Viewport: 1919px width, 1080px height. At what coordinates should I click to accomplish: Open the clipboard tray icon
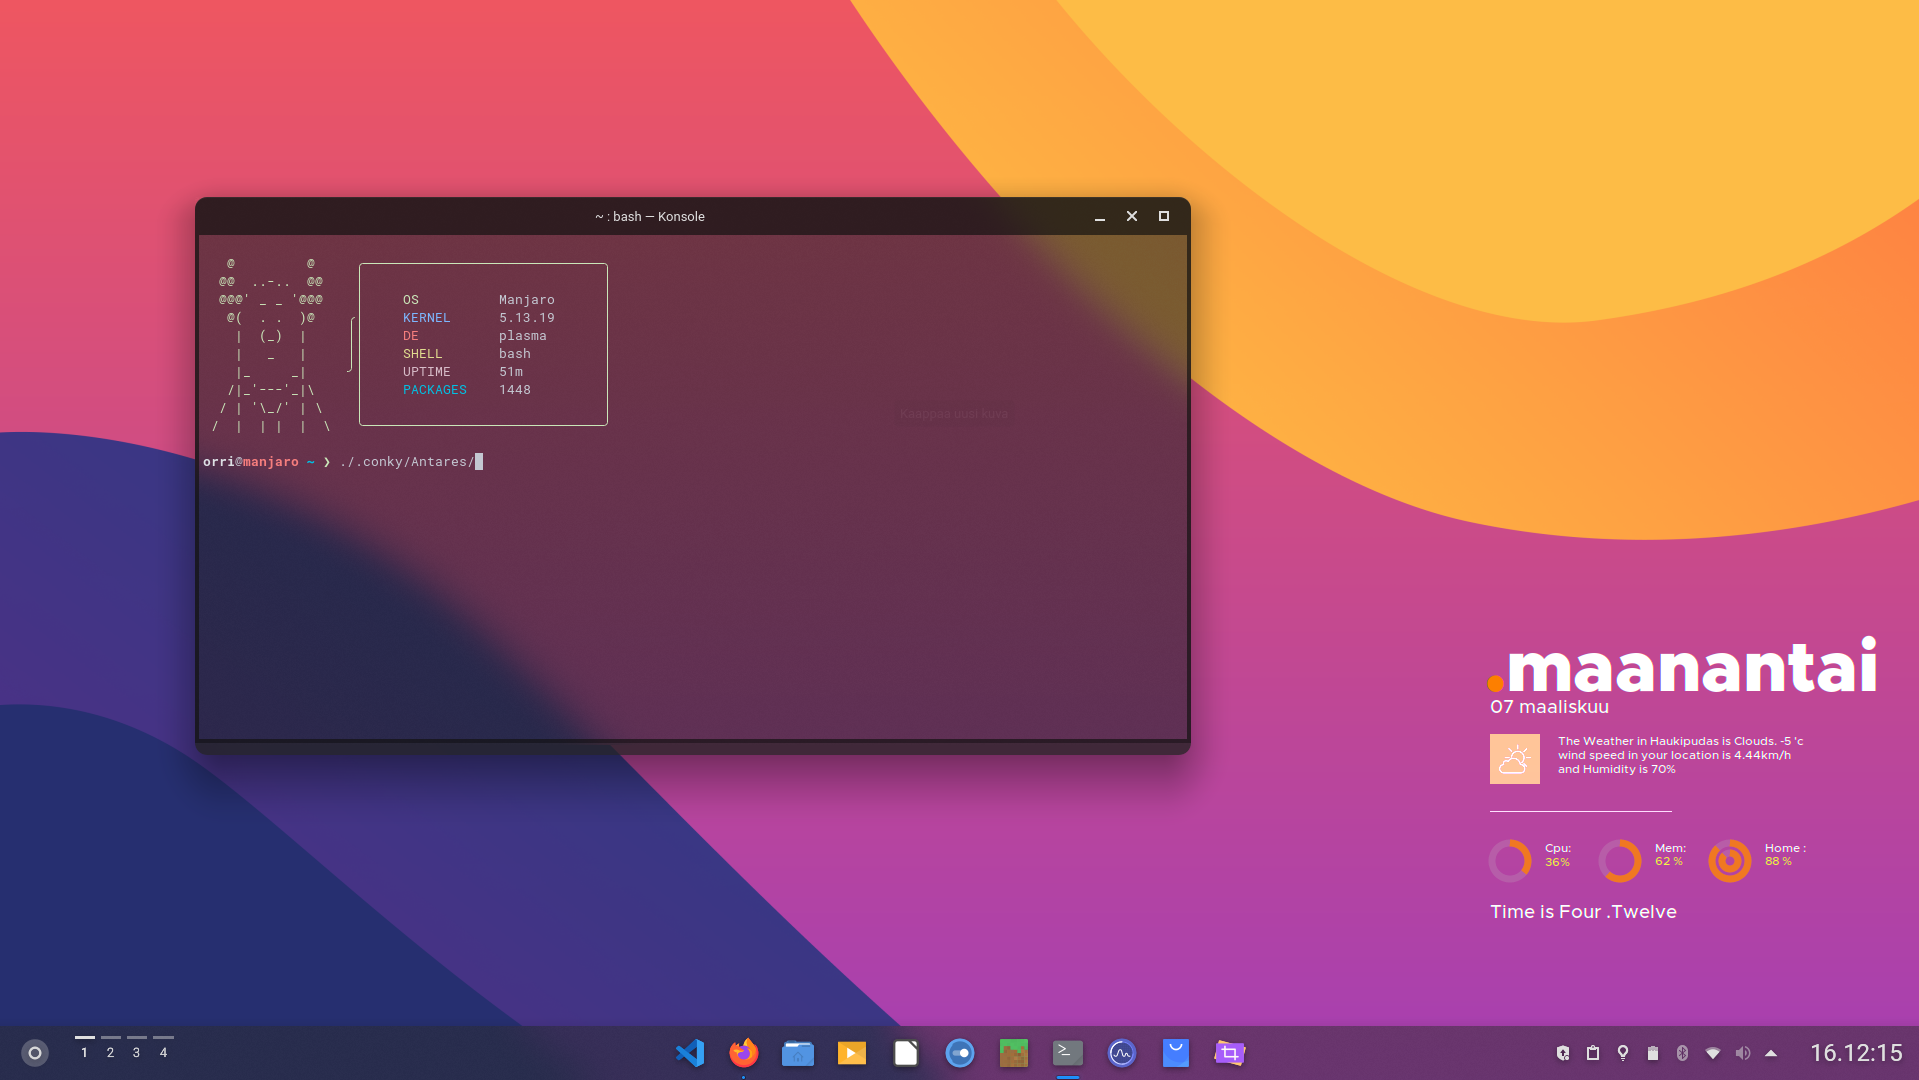click(1593, 1053)
